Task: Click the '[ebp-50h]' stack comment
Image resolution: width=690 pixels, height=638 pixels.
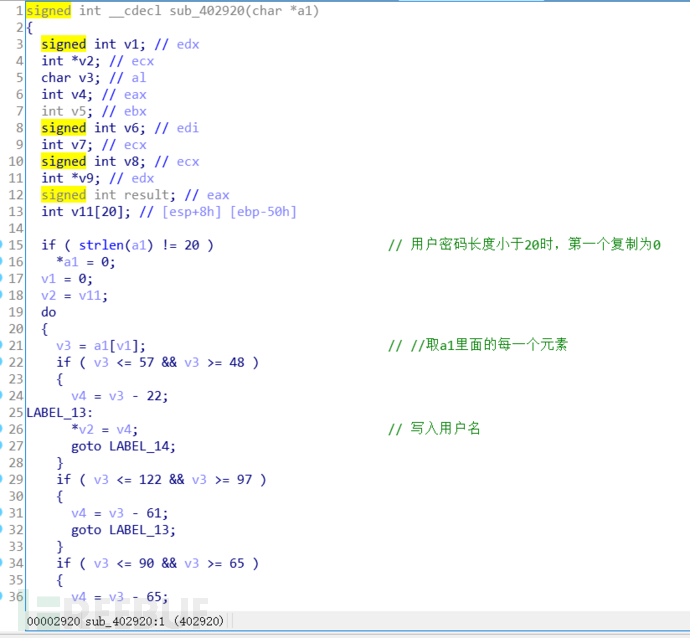Action: 263,212
